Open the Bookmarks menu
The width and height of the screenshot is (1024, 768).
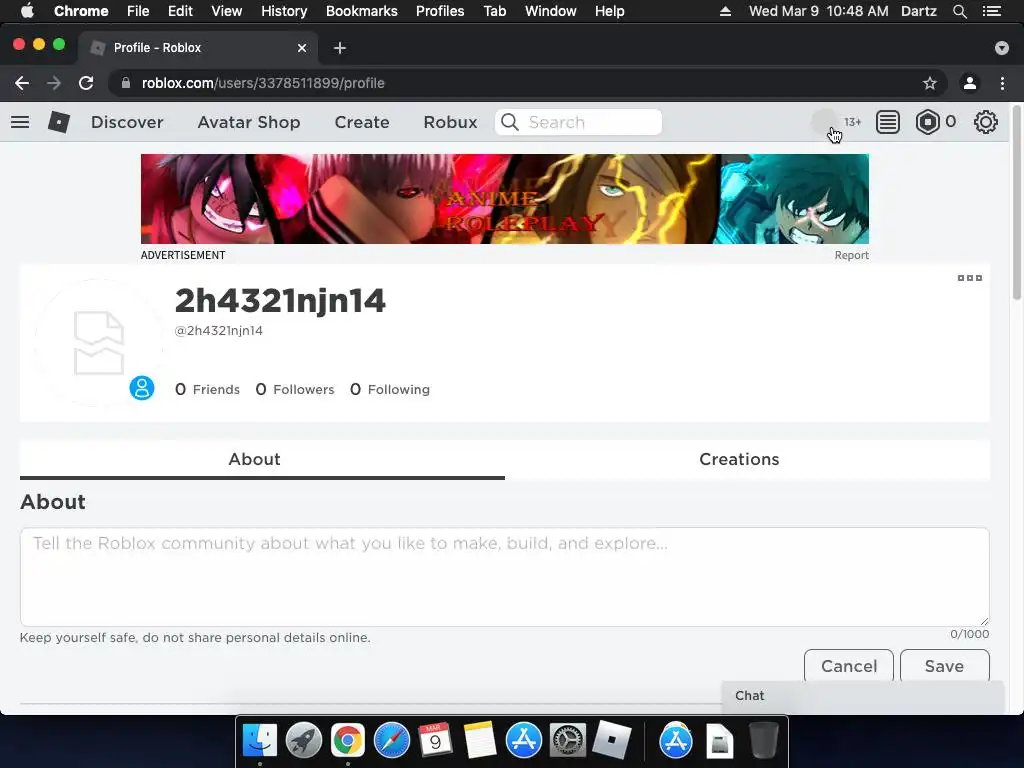click(x=362, y=11)
